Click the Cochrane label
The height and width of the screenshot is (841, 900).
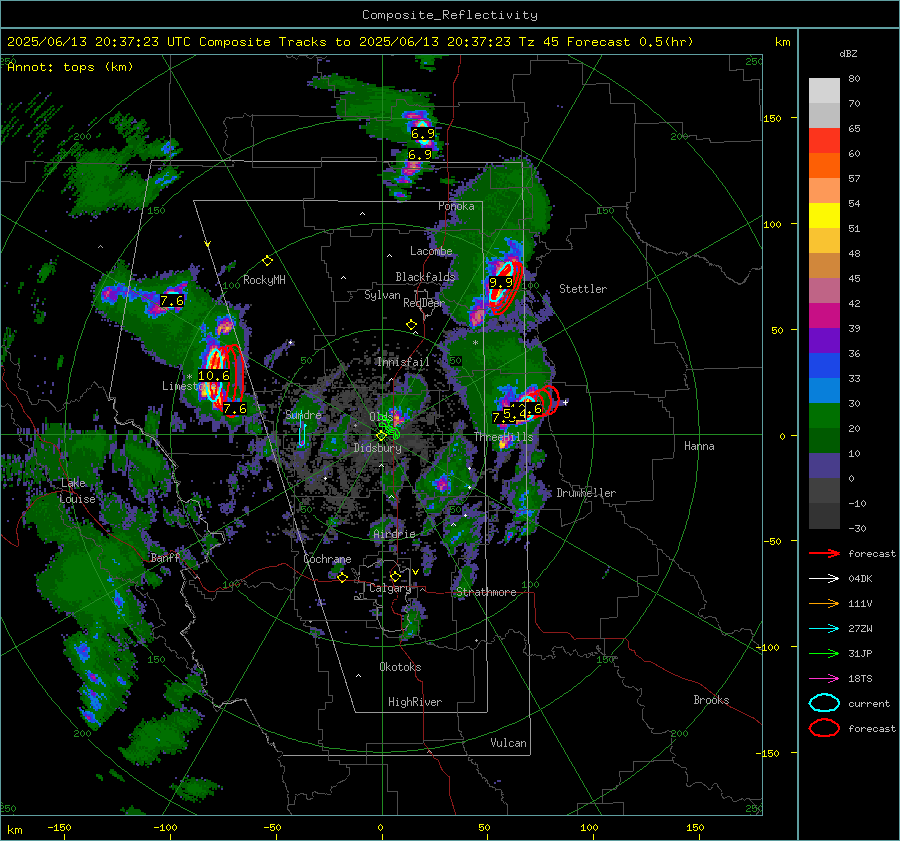pos(327,559)
